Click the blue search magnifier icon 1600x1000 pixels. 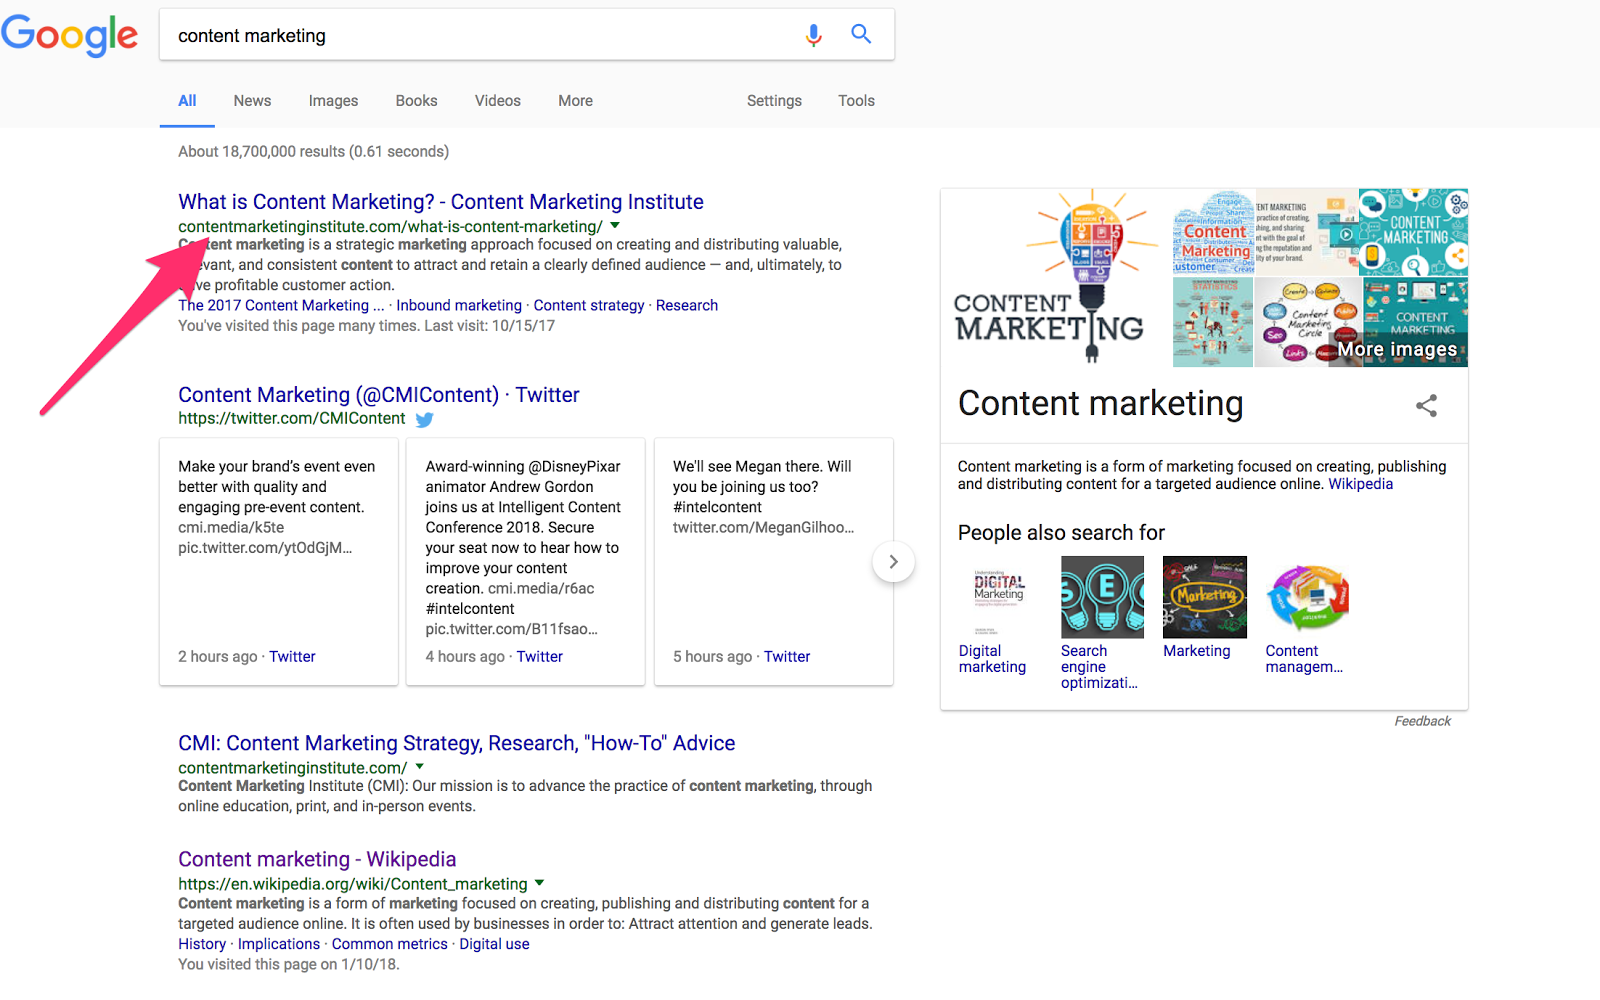[861, 34]
